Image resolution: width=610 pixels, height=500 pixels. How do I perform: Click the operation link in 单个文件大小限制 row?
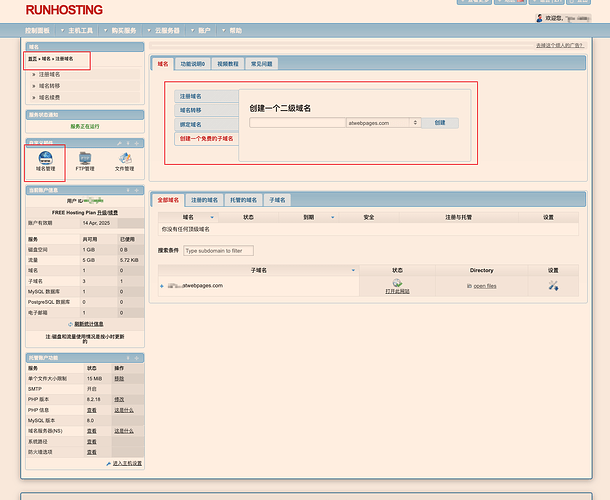pos(119,379)
